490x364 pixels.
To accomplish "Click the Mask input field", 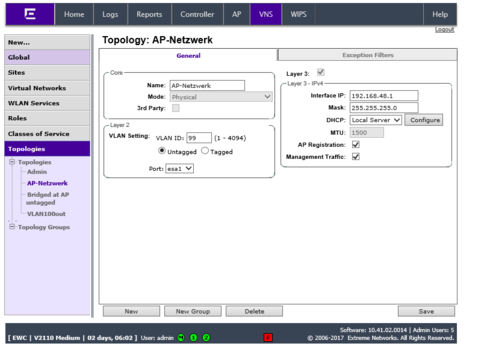I will [x=384, y=108].
